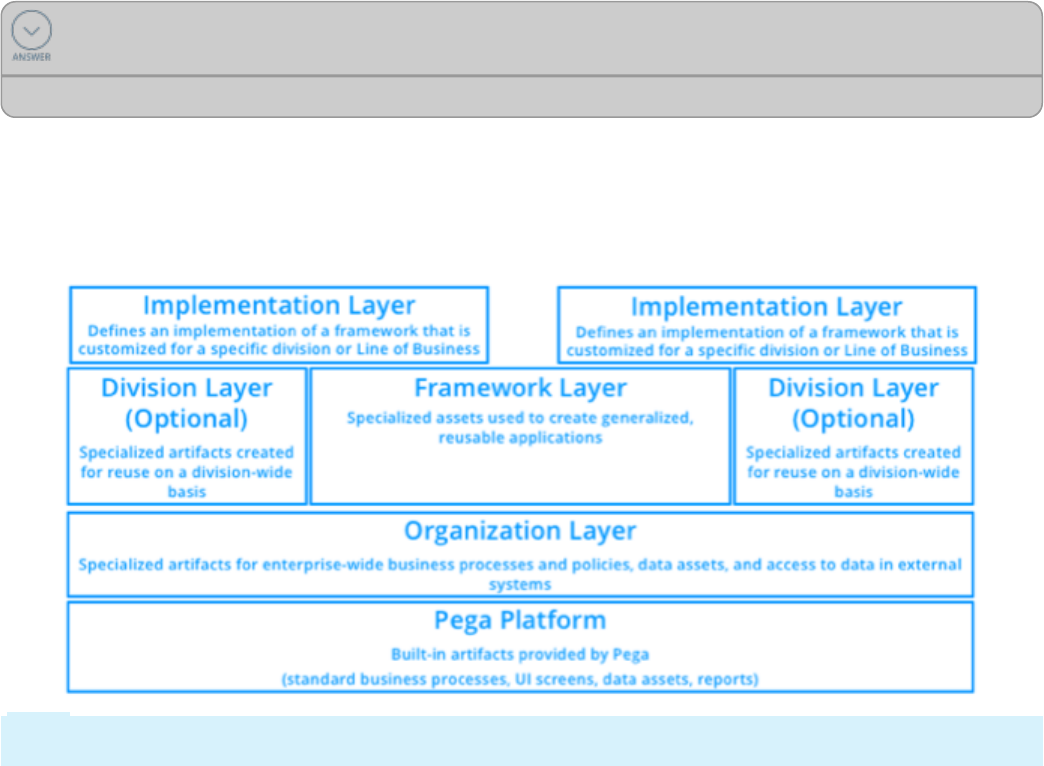Select the Pega Platform heading
The width and height of the screenshot is (1044, 766).
520,620
